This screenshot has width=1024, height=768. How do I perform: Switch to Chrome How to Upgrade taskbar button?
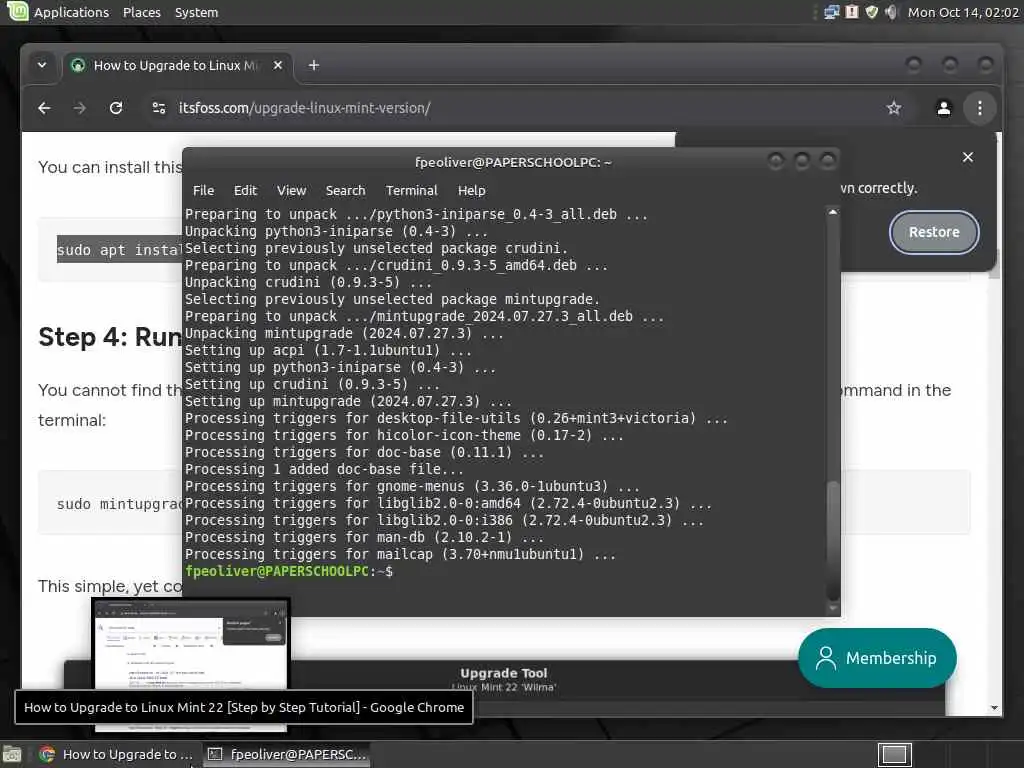click(x=116, y=754)
